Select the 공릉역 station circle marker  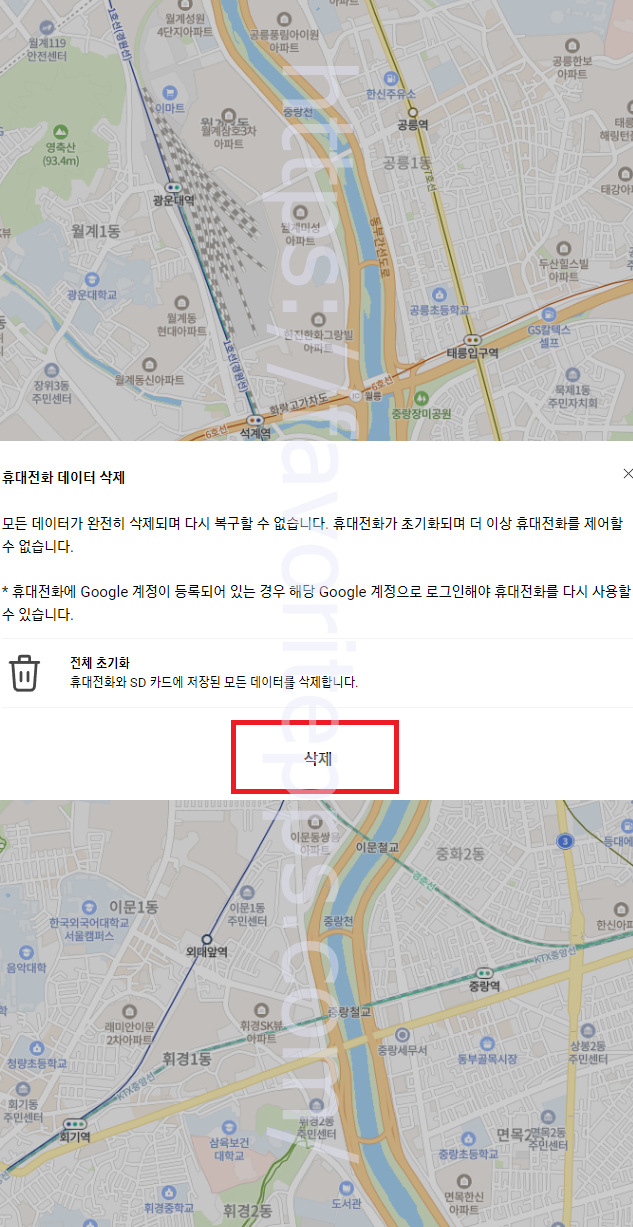tap(412, 113)
